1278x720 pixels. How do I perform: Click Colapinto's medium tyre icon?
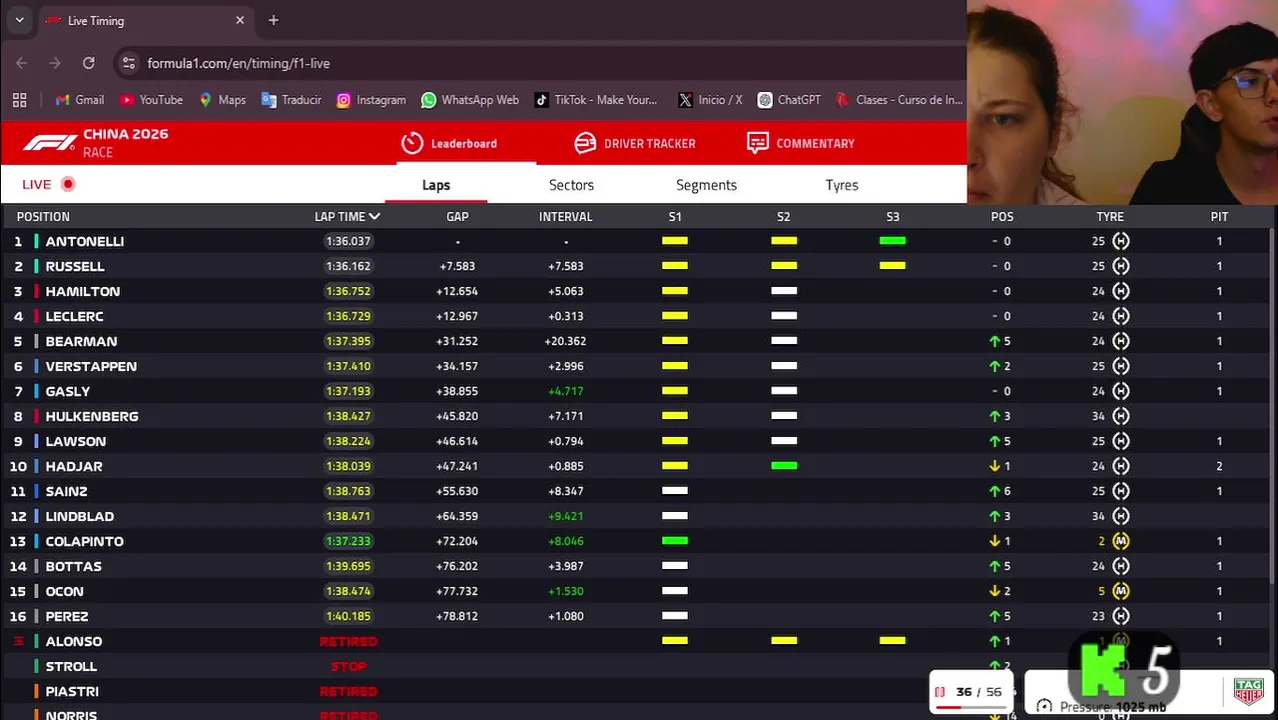(1121, 541)
